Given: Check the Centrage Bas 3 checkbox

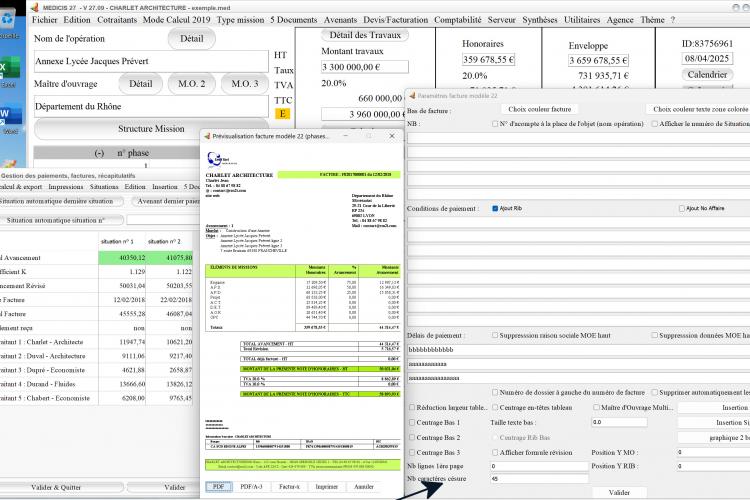Looking at the screenshot, I should (x=412, y=452).
